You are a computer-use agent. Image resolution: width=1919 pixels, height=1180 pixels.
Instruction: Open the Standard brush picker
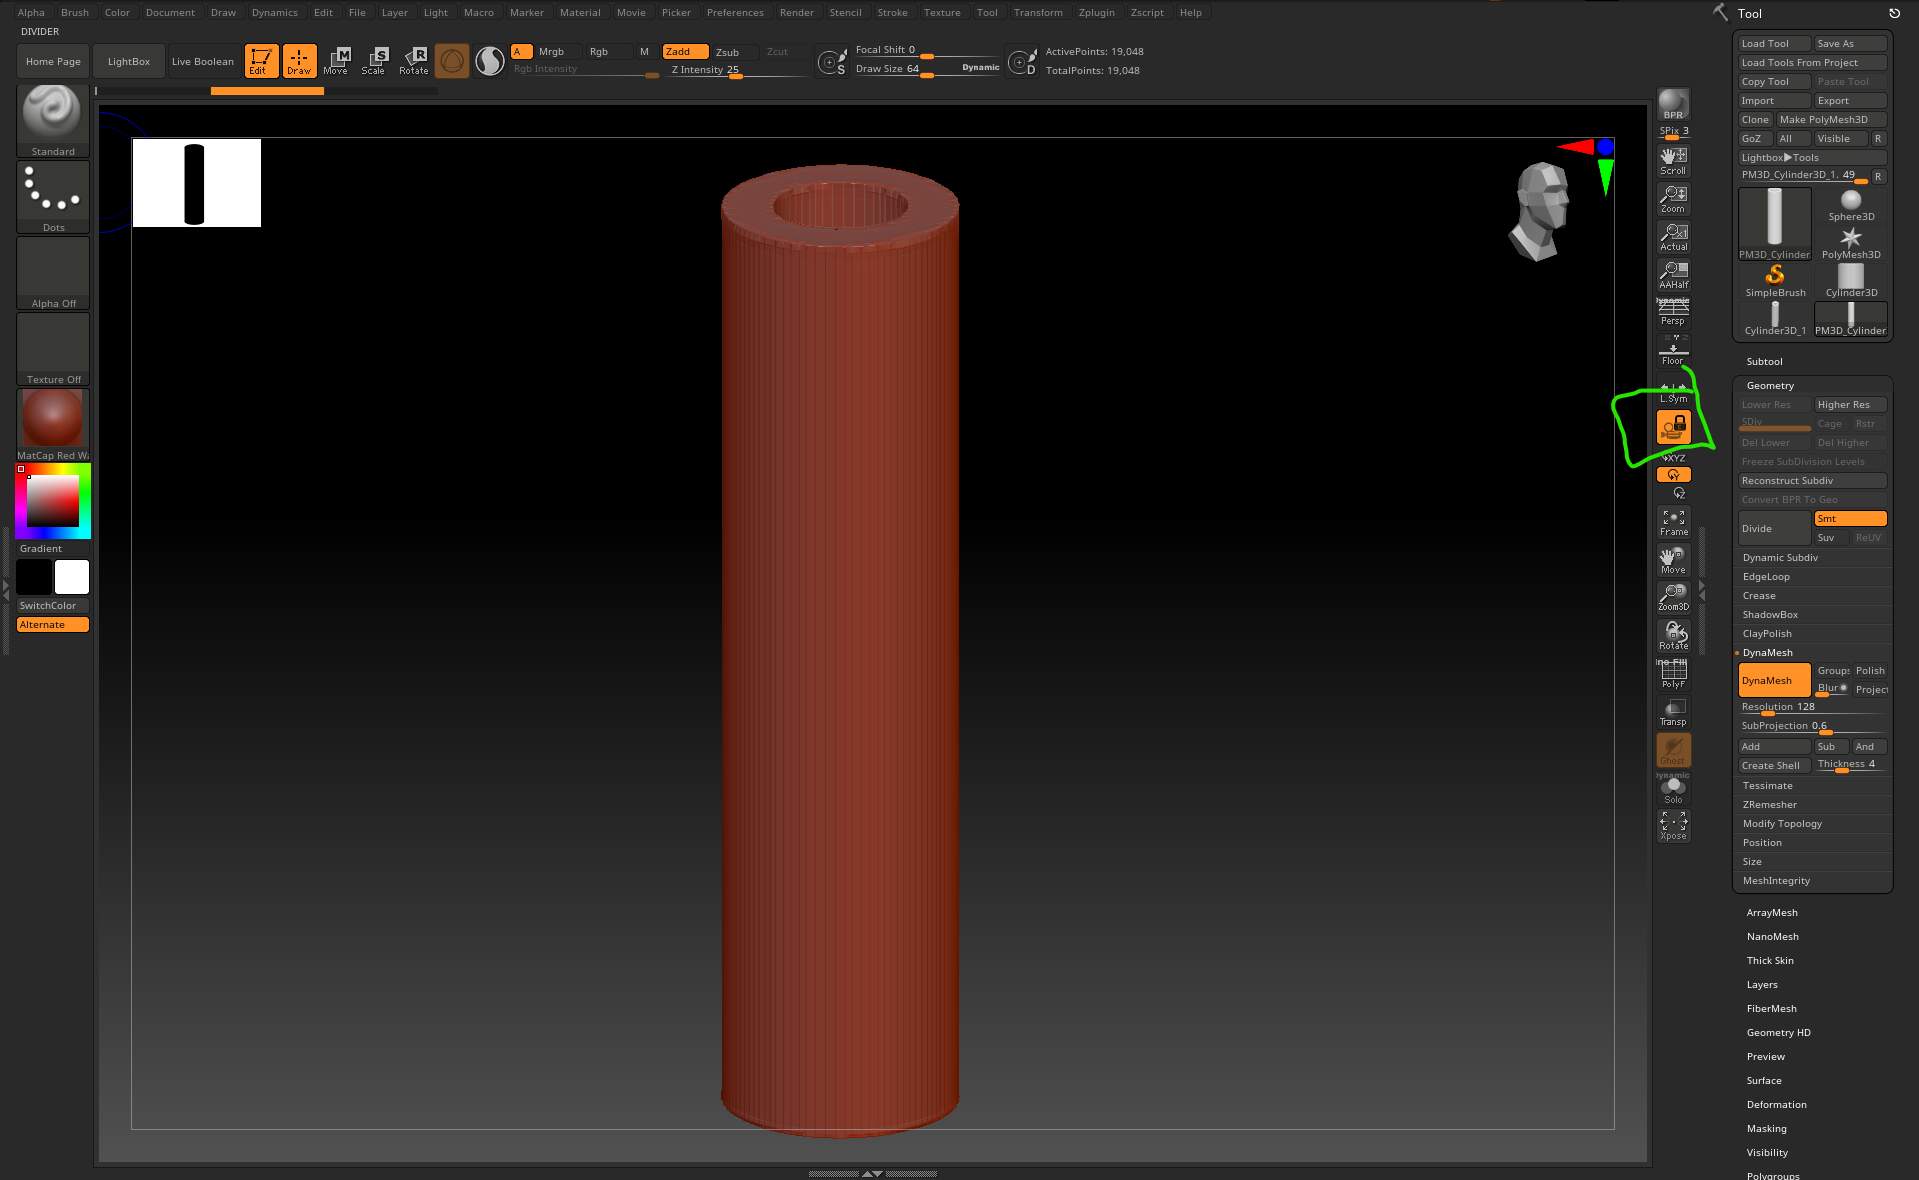point(53,121)
